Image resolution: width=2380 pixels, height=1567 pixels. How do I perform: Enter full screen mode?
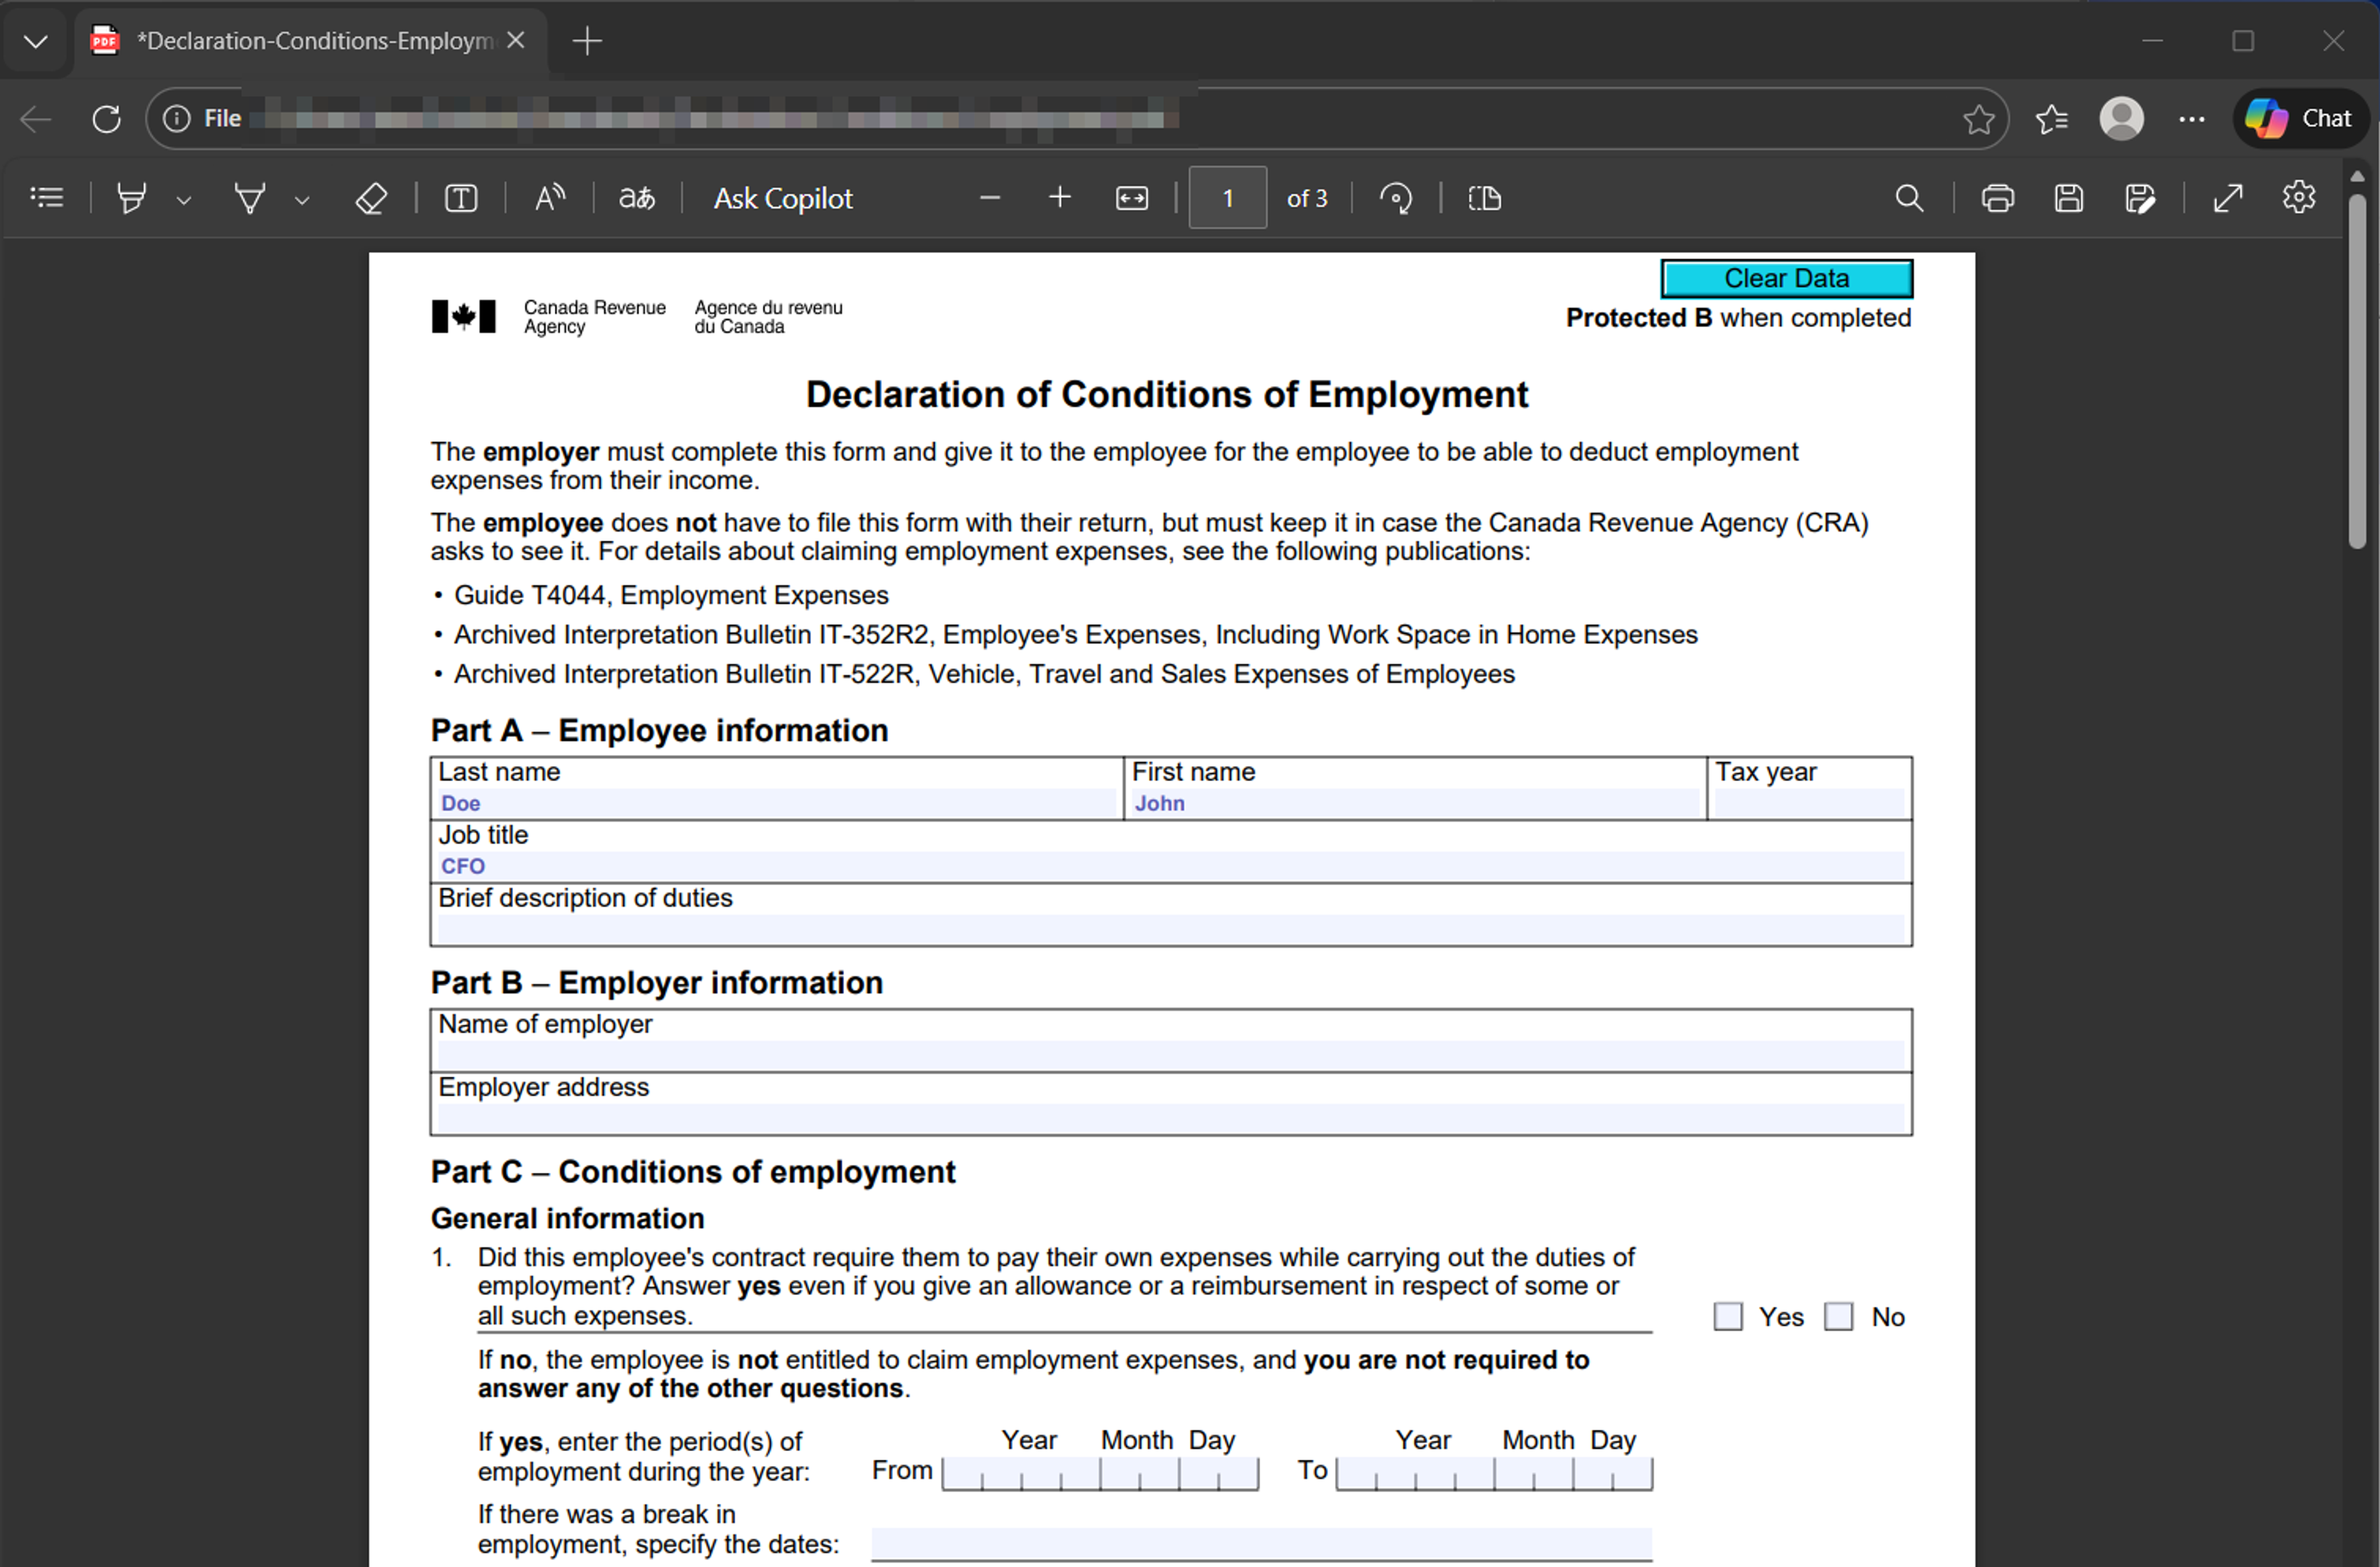point(2228,198)
